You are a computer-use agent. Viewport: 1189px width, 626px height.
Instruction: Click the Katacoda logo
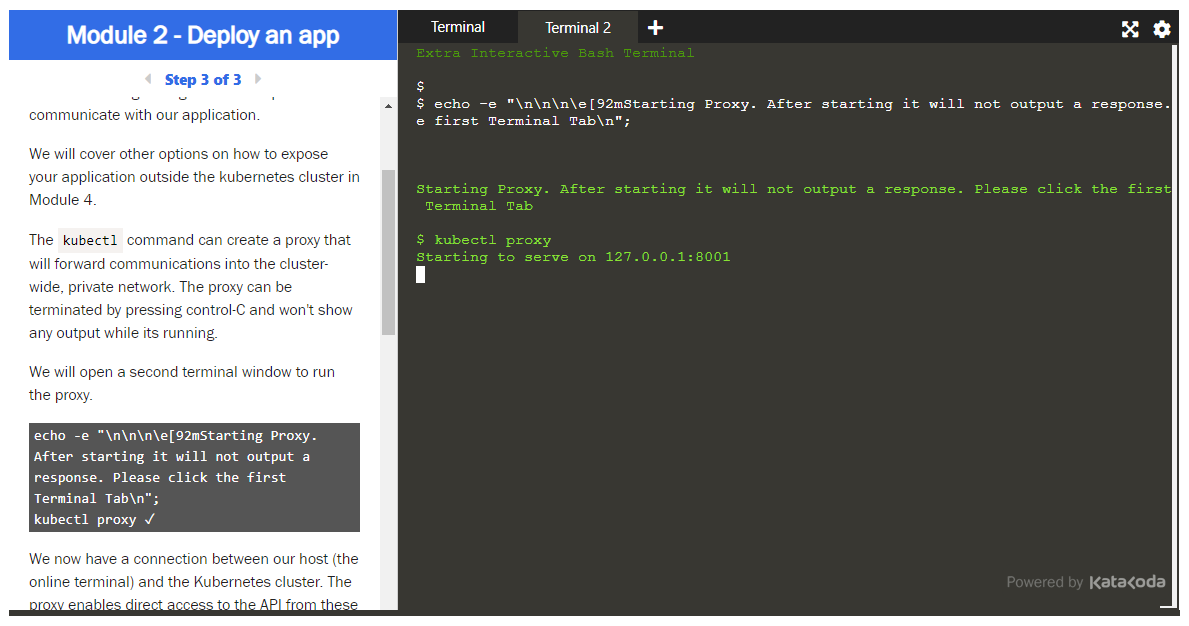click(x=1128, y=582)
